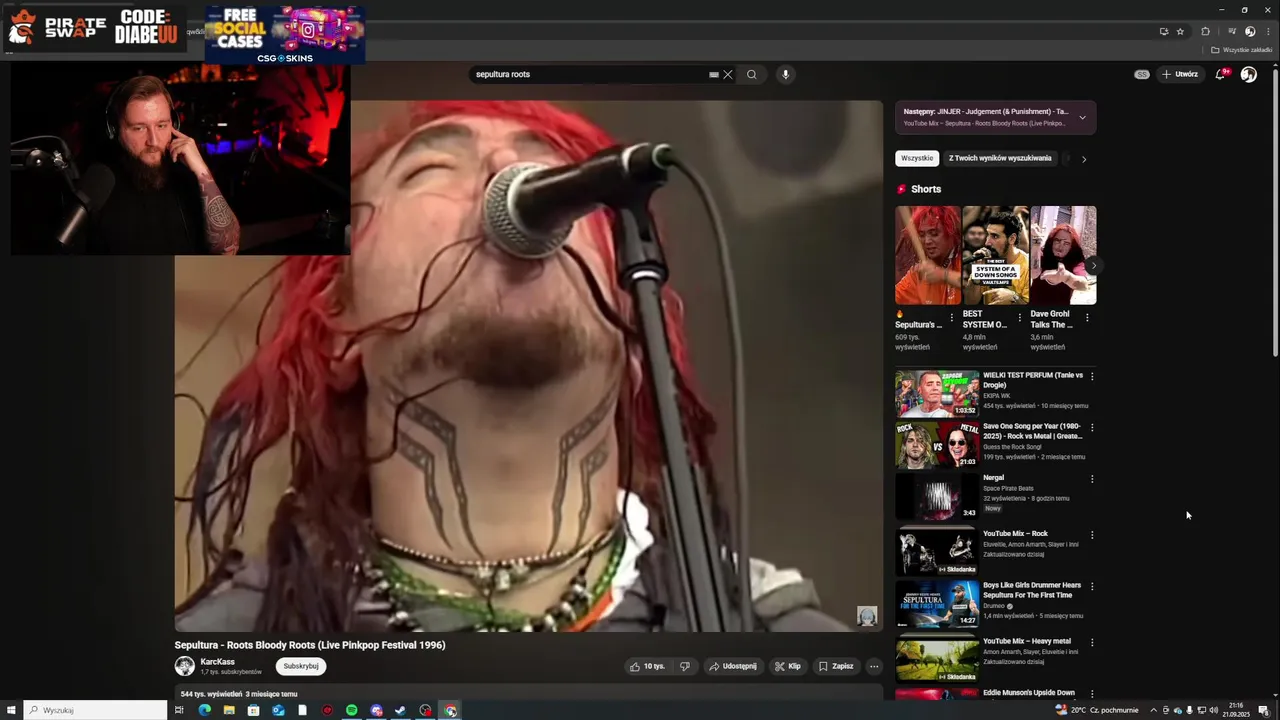This screenshot has height=720, width=1280.
Task: Click install app icon in address bar
Action: [x=1163, y=31]
